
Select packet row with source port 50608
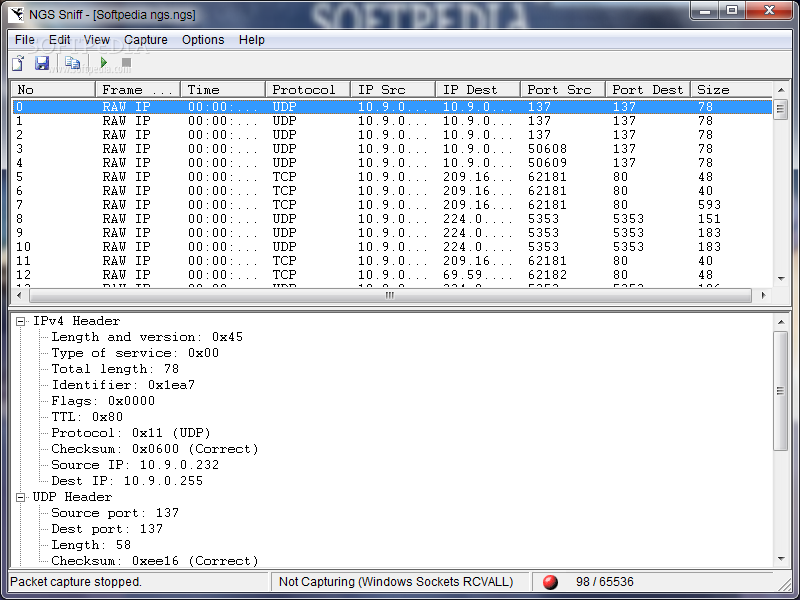[x=392, y=149]
